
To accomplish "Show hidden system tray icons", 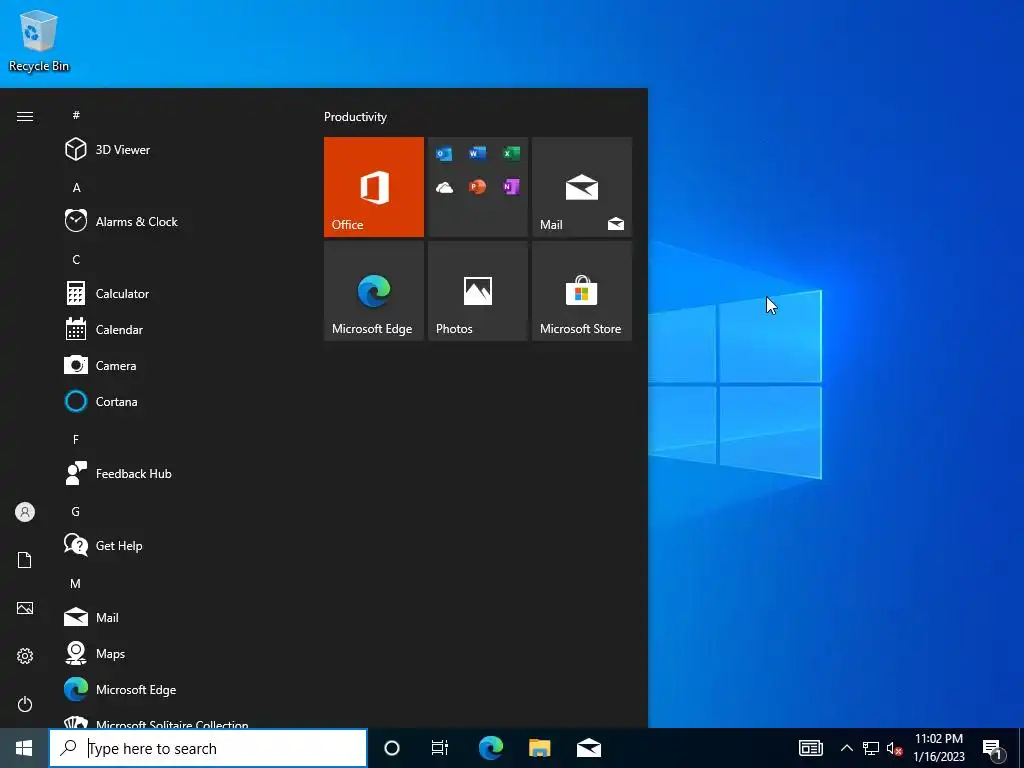I will 846,748.
